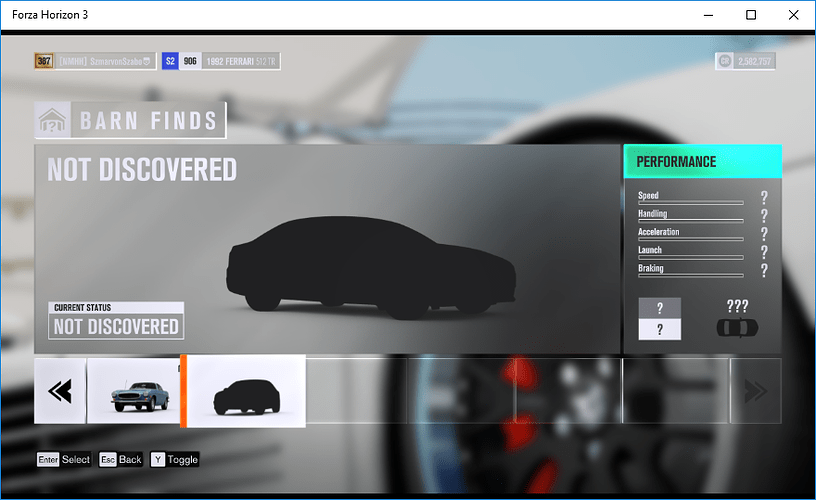Click the Barn Finds garage icon
Screen dimensions: 816x500
[x=53, y=120]
